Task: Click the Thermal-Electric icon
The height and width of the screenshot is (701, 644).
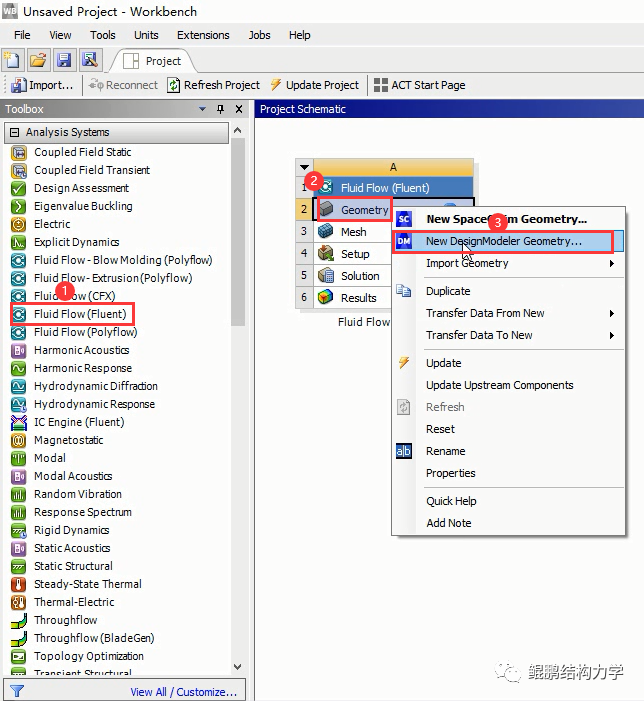Action: coord(18,602)
